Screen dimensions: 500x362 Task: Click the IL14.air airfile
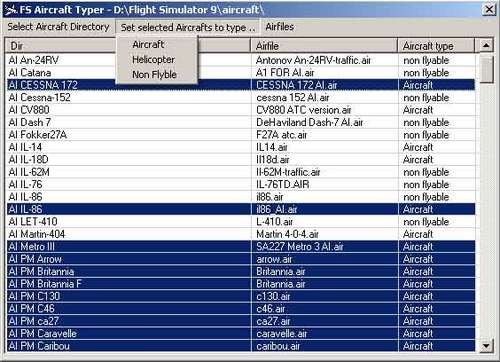[272, 147]
